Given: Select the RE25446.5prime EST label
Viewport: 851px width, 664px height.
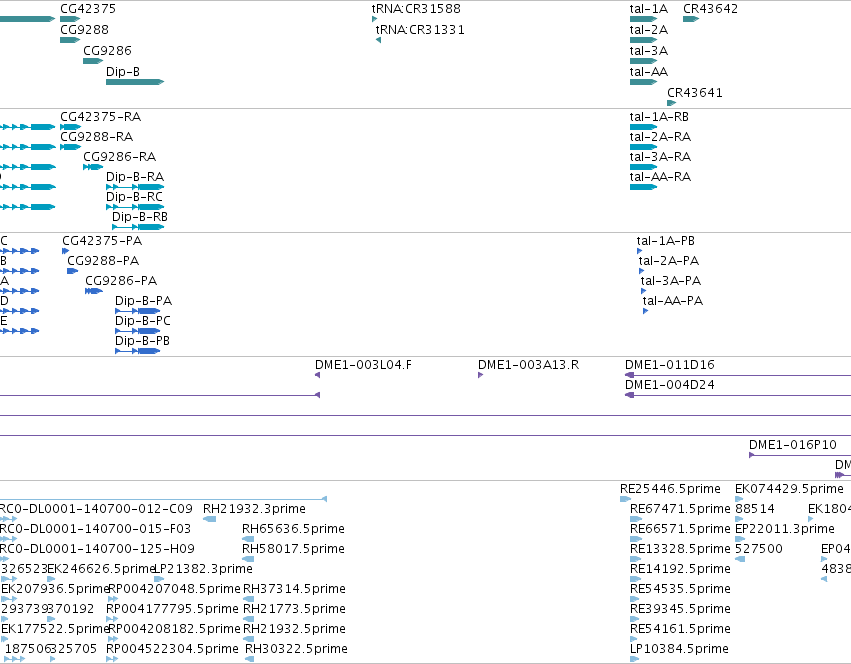Looking at the screenshot, I should click(x=670, y=489).
